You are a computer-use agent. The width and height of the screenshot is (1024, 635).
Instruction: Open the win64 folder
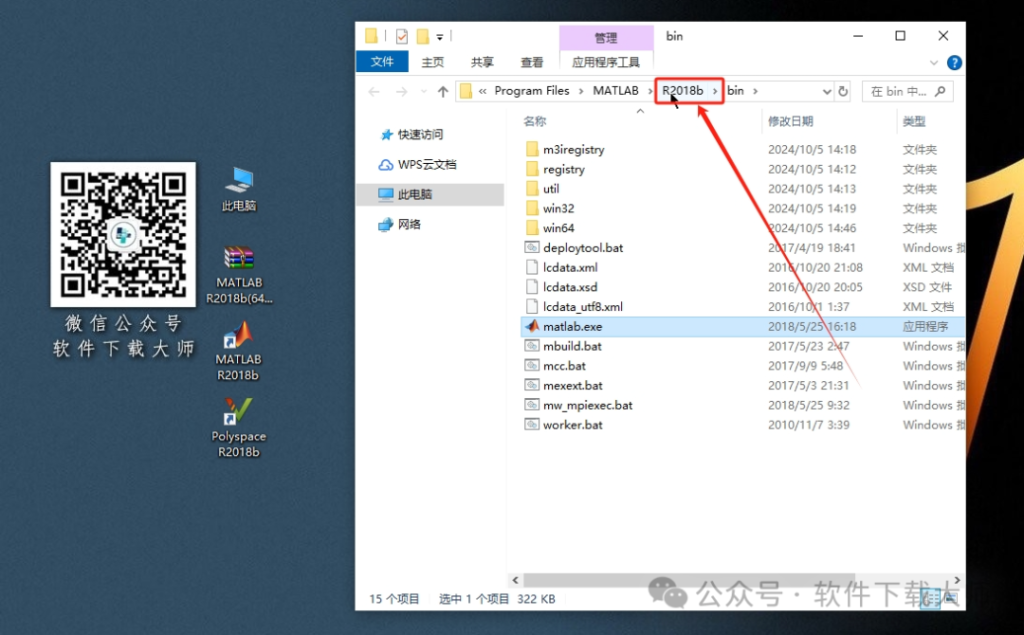point(557,227)
